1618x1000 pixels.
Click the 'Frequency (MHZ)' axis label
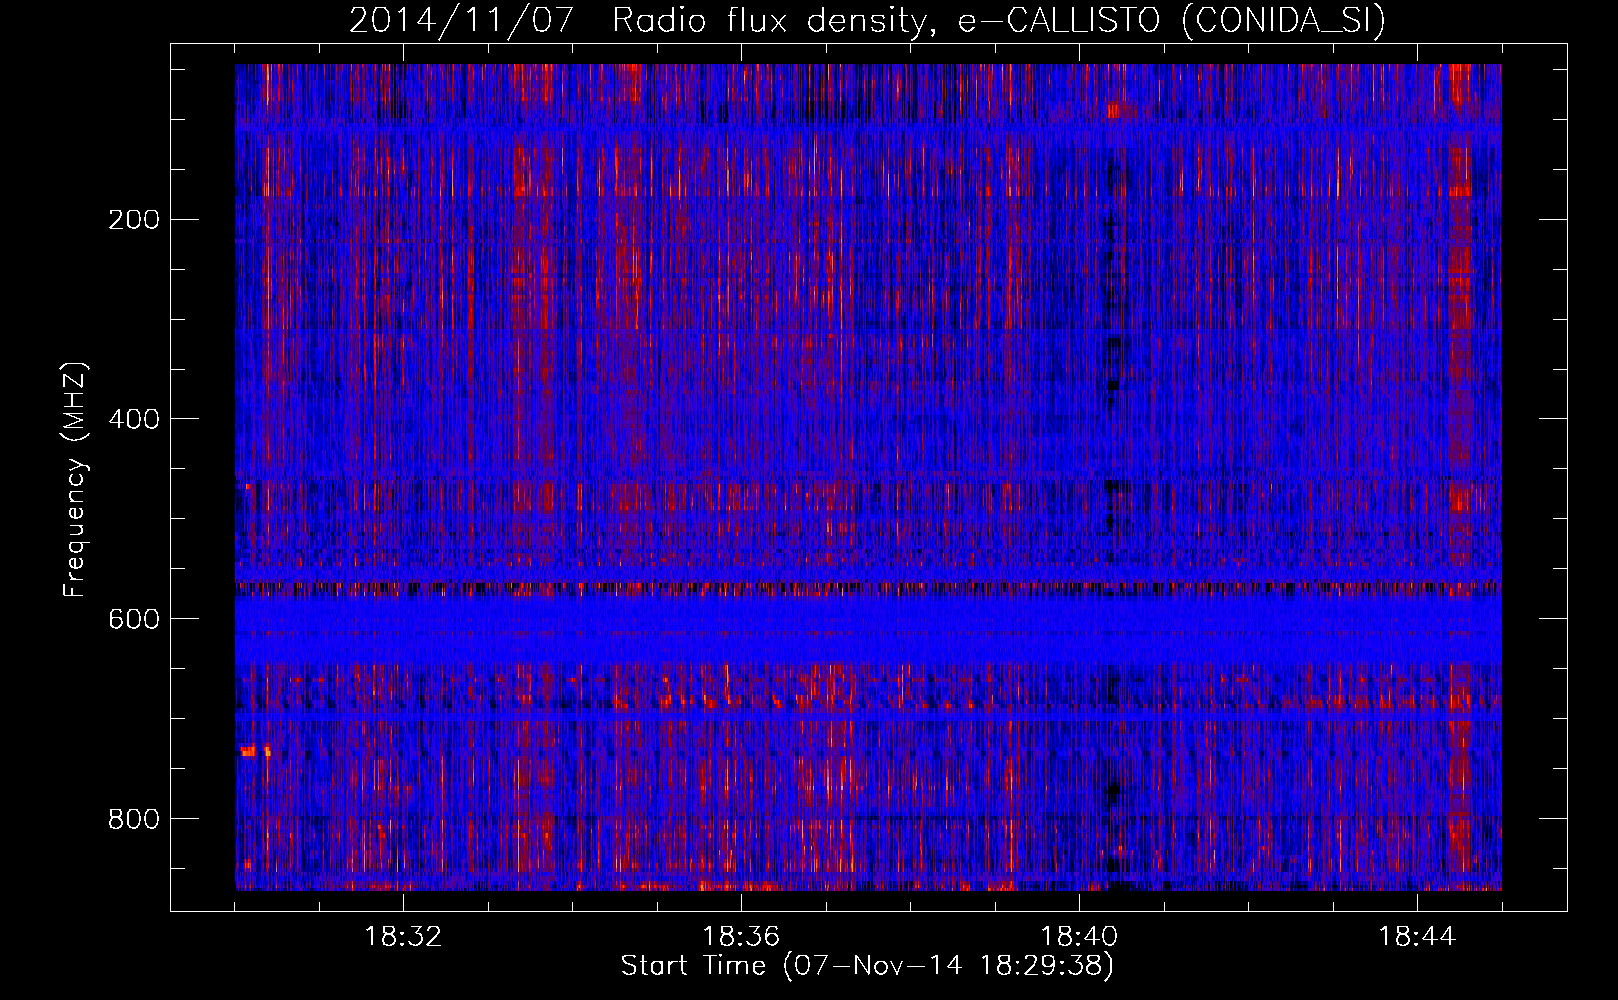click(x=75, y=479)
